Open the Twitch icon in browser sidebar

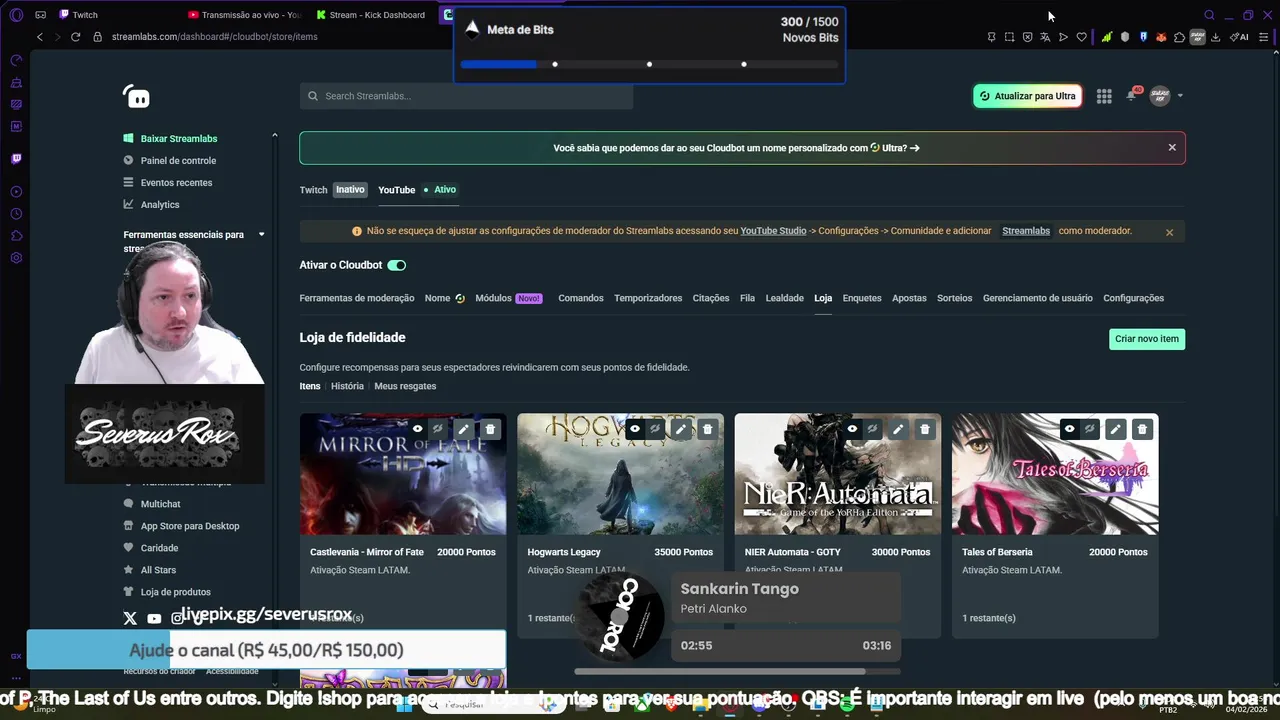pyautogui.click(x=16, y=158)
